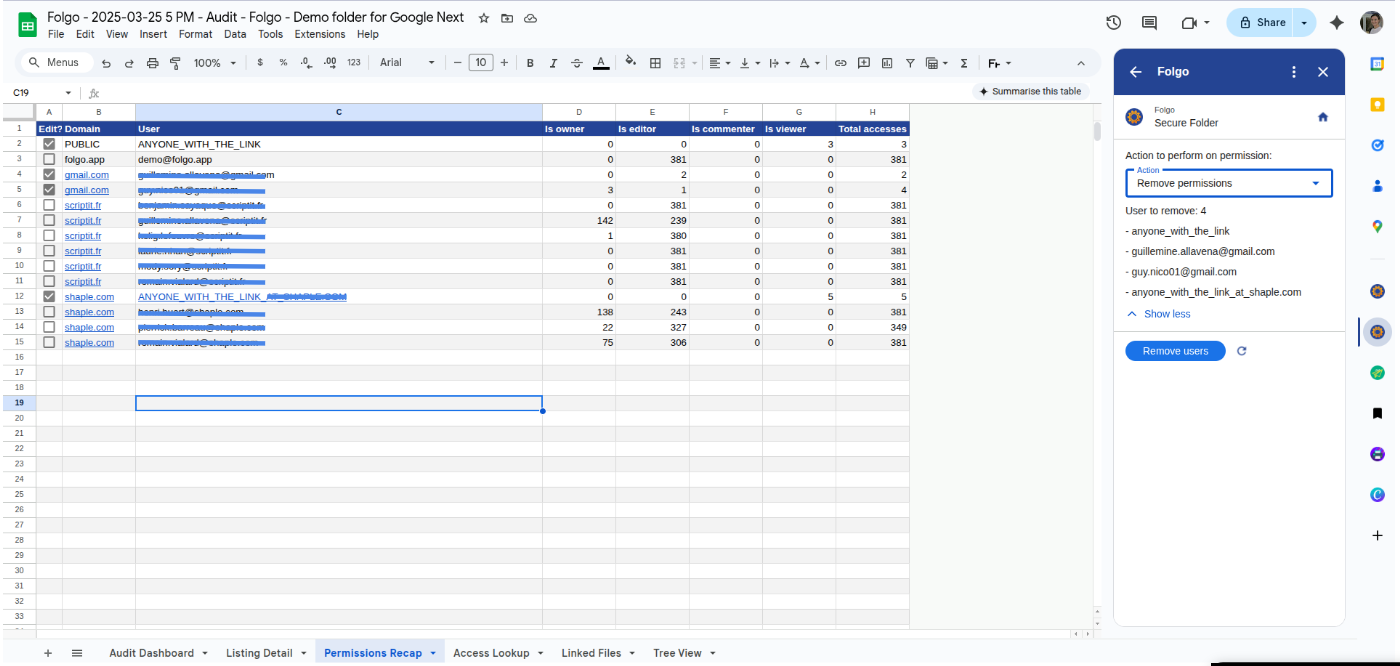The height and width of the screenshot is (666, 1400).
Task: Click the Gemini sparkle icon
Action: (1337, 22)
